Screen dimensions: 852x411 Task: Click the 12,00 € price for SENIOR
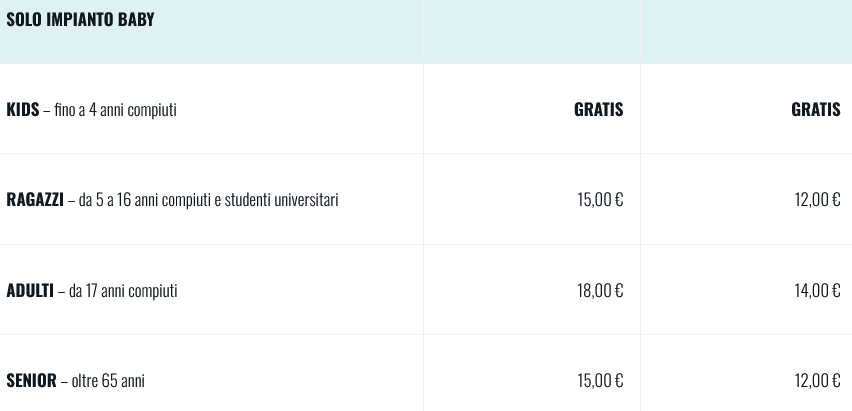coord(817,381)
